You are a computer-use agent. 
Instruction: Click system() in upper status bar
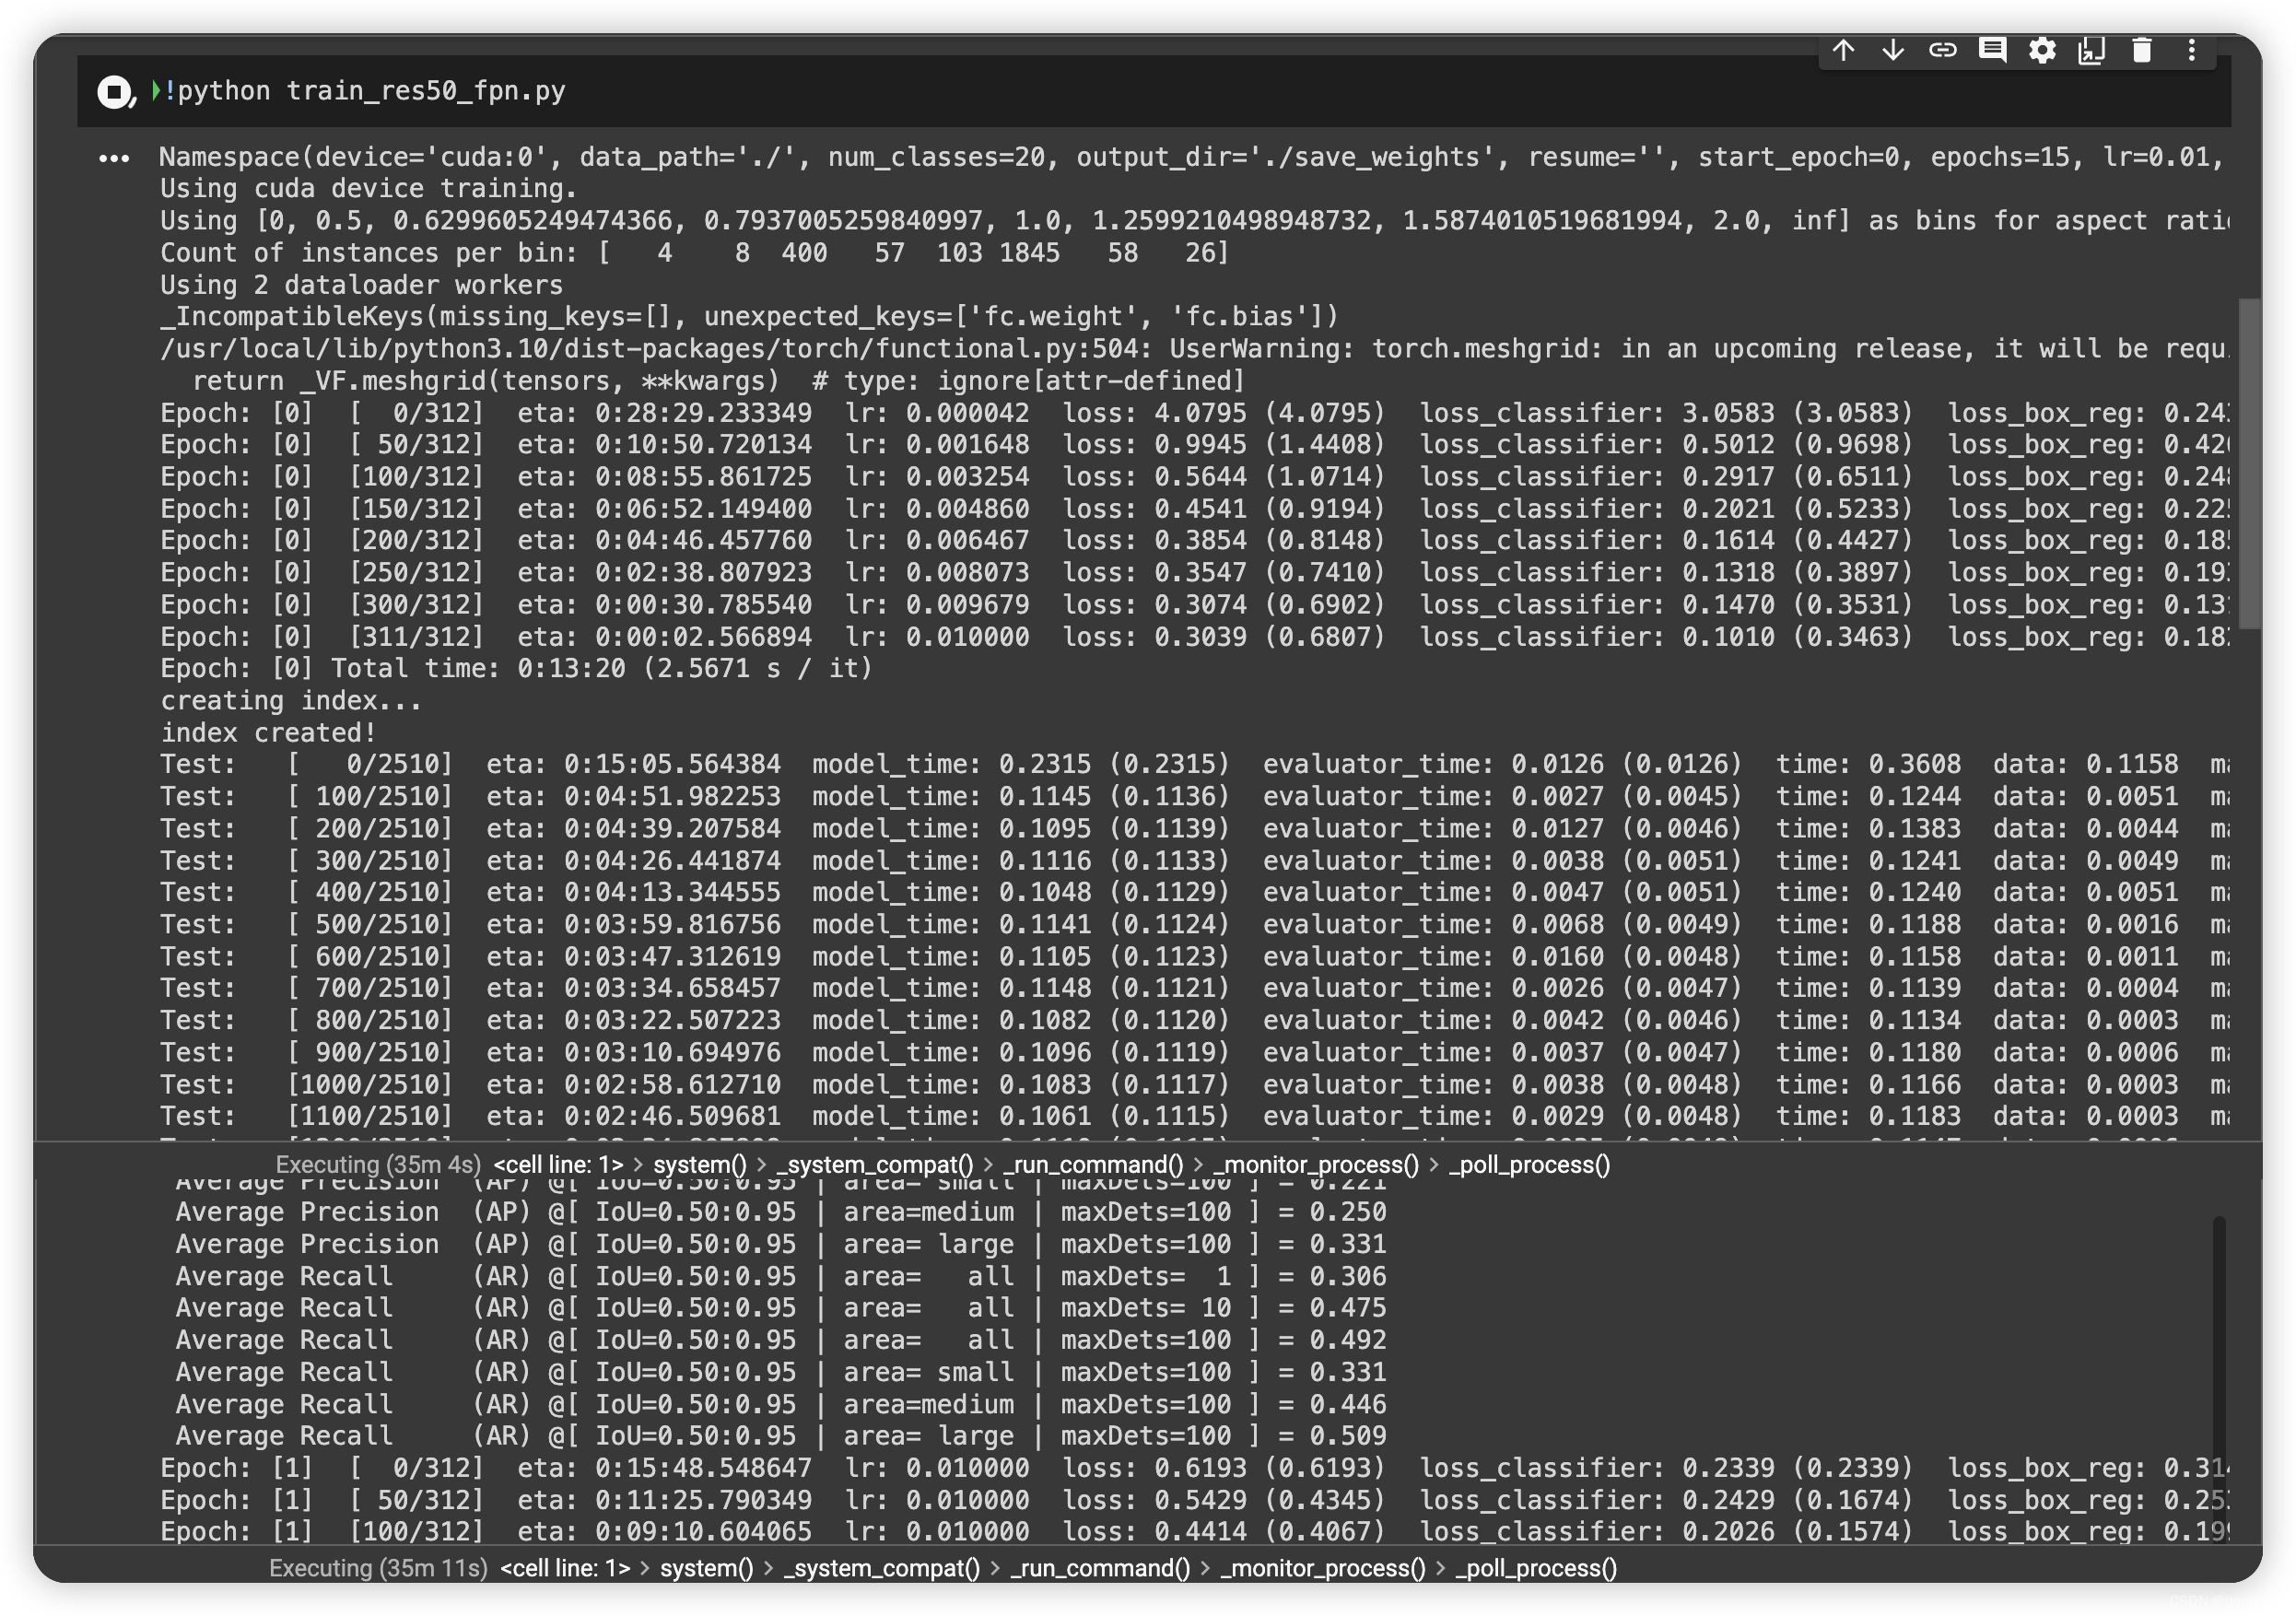700,1164
